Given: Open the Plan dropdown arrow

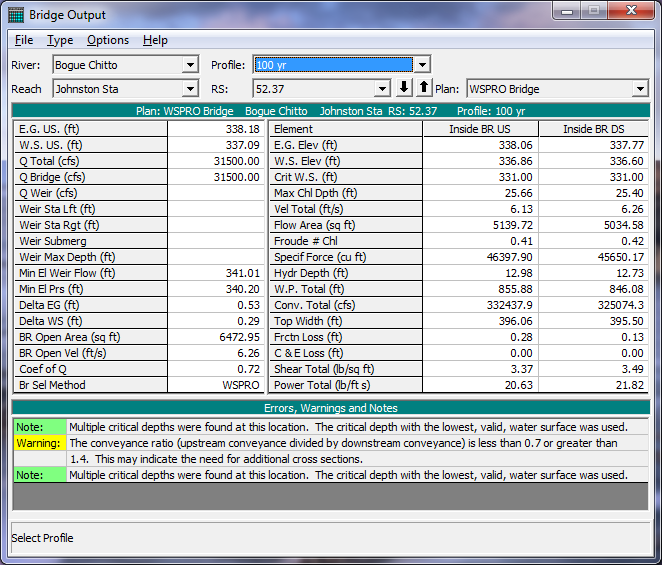Looking at the screenshot, I should pos(640,89).
